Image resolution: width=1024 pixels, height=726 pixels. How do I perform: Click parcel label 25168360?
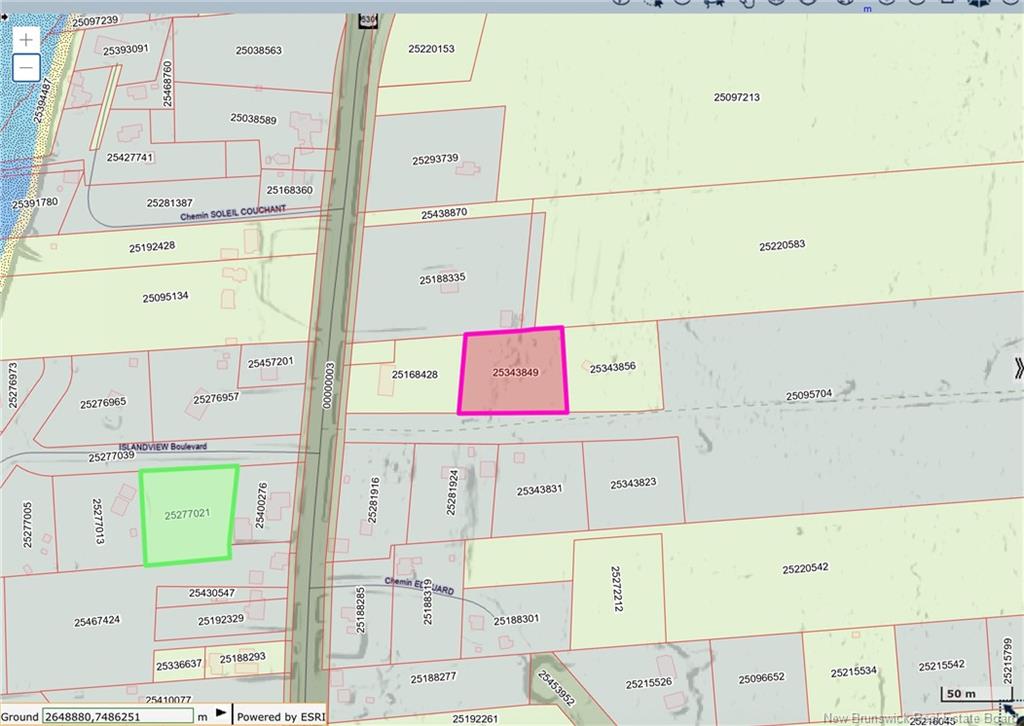point(289,190)
